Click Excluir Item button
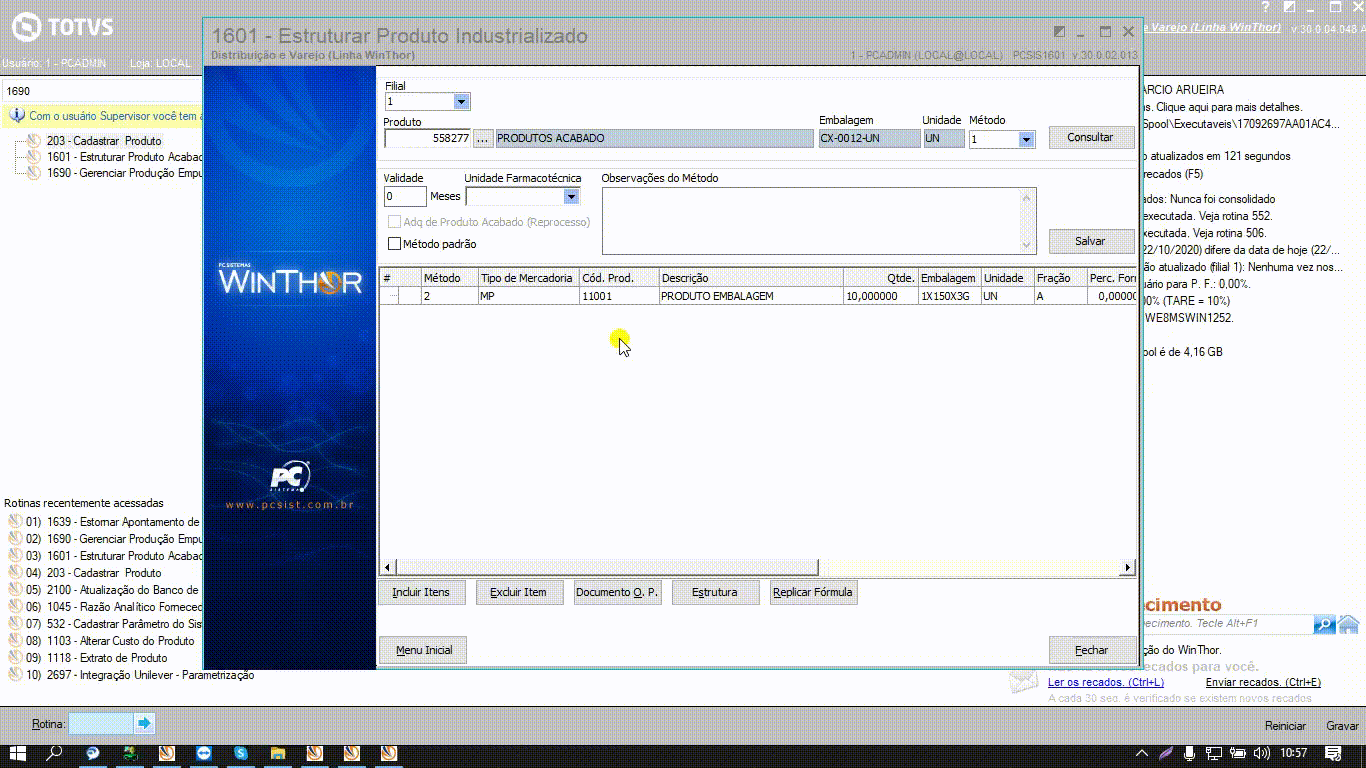The width and height of the screenshot is (1366, 768). pyautogui.click(x=519, y=592)
